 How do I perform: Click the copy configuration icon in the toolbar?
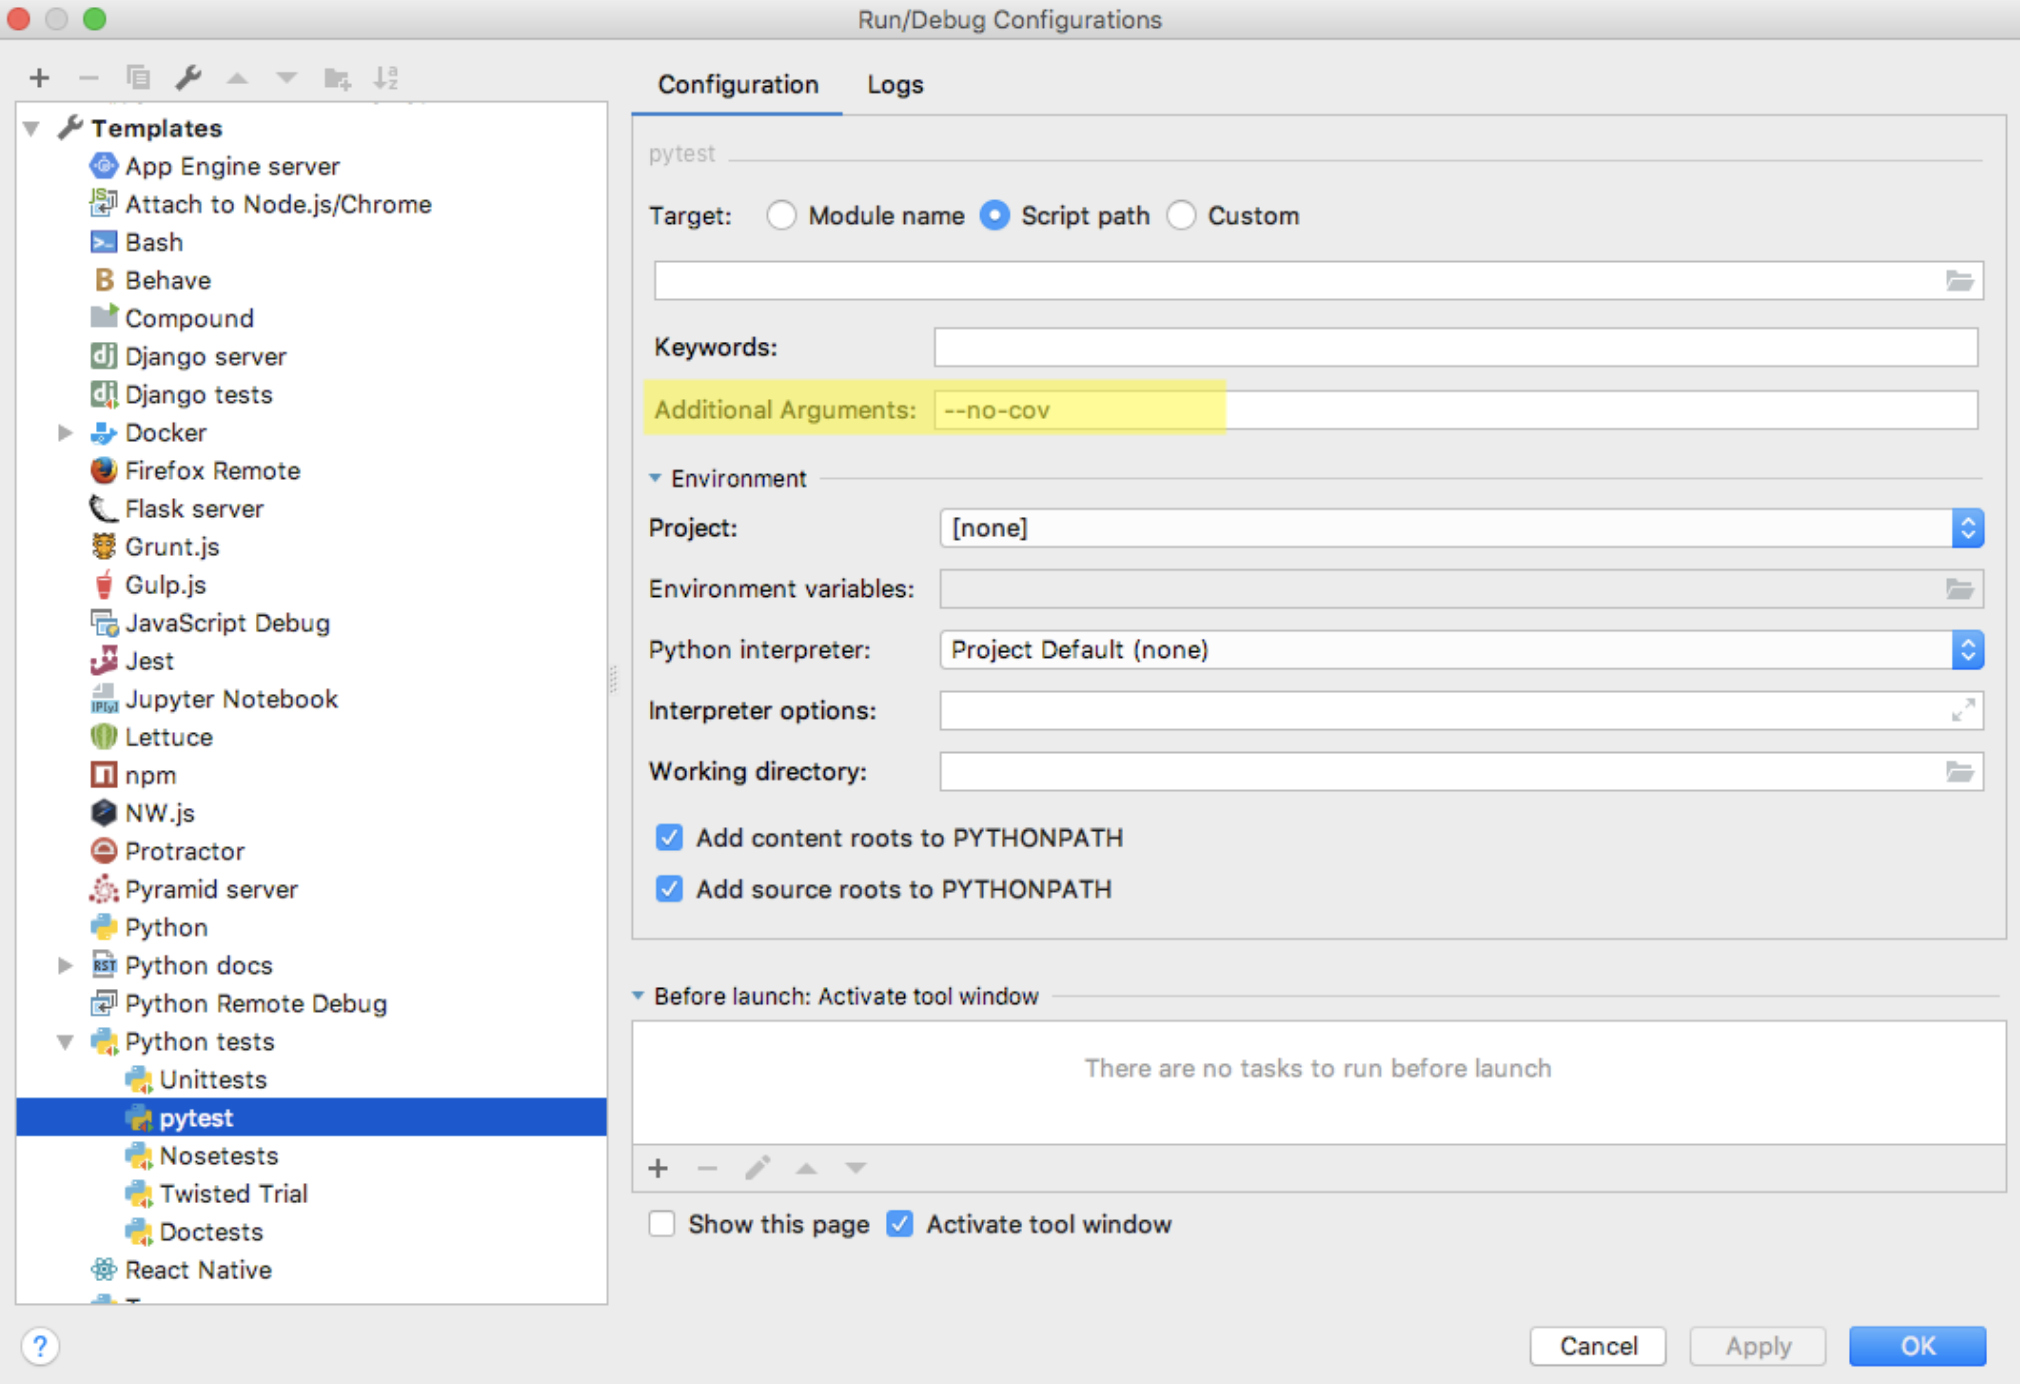(x=139, y=77)
